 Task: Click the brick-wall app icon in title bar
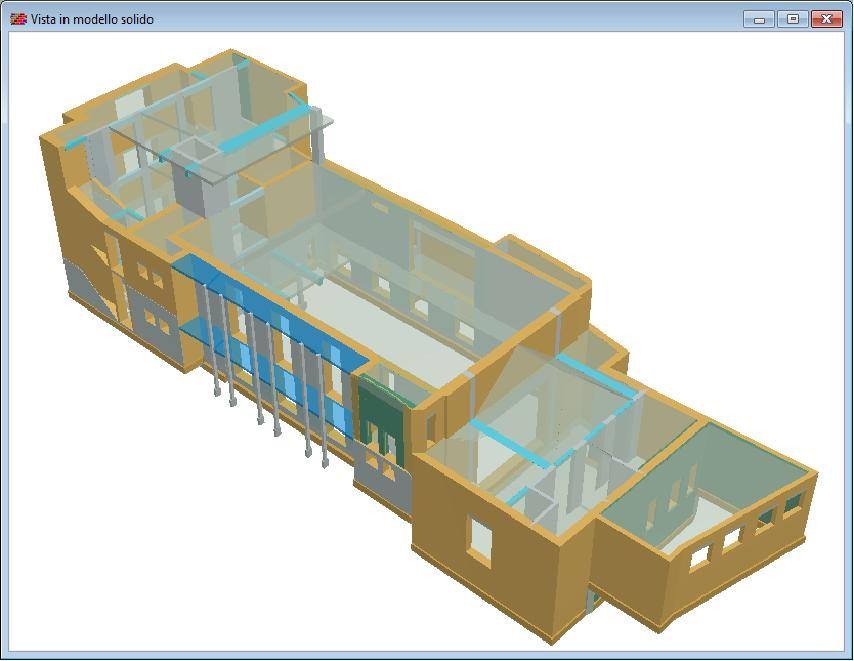click(x=19, y=19)
